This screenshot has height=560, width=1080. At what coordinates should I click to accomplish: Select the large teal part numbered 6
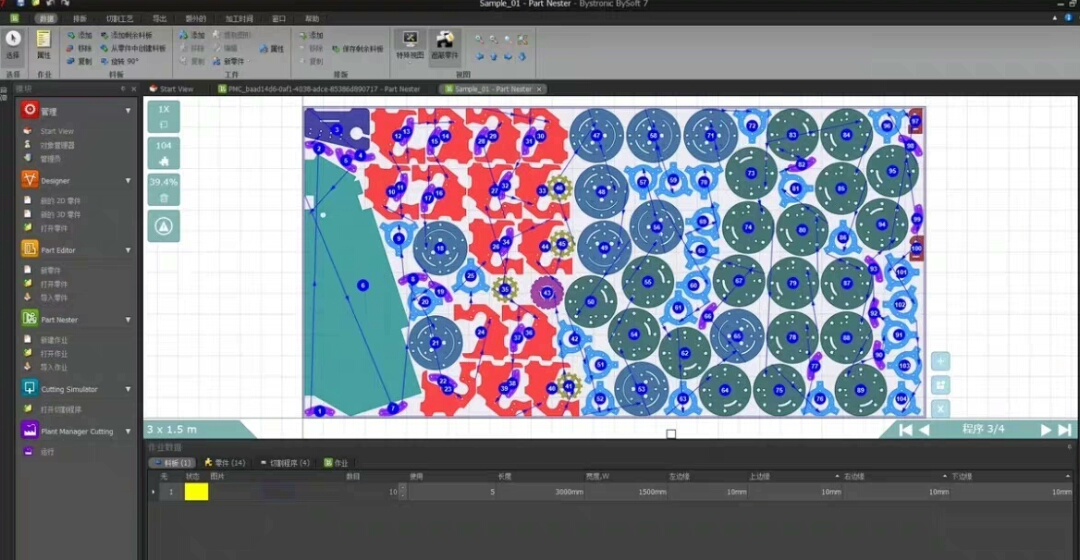coord(360,285)
